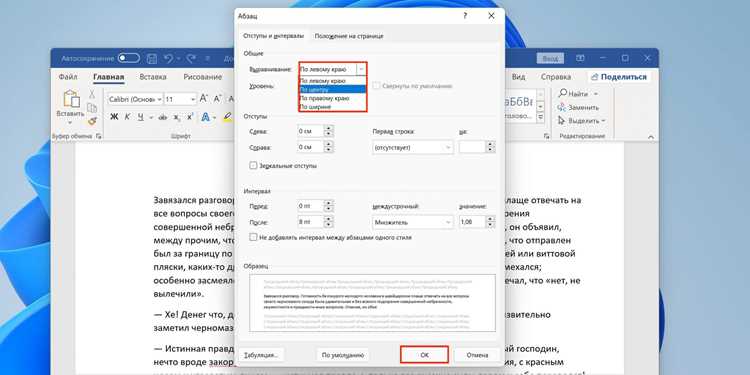Click the Справа indent input field

pos(310,146)
